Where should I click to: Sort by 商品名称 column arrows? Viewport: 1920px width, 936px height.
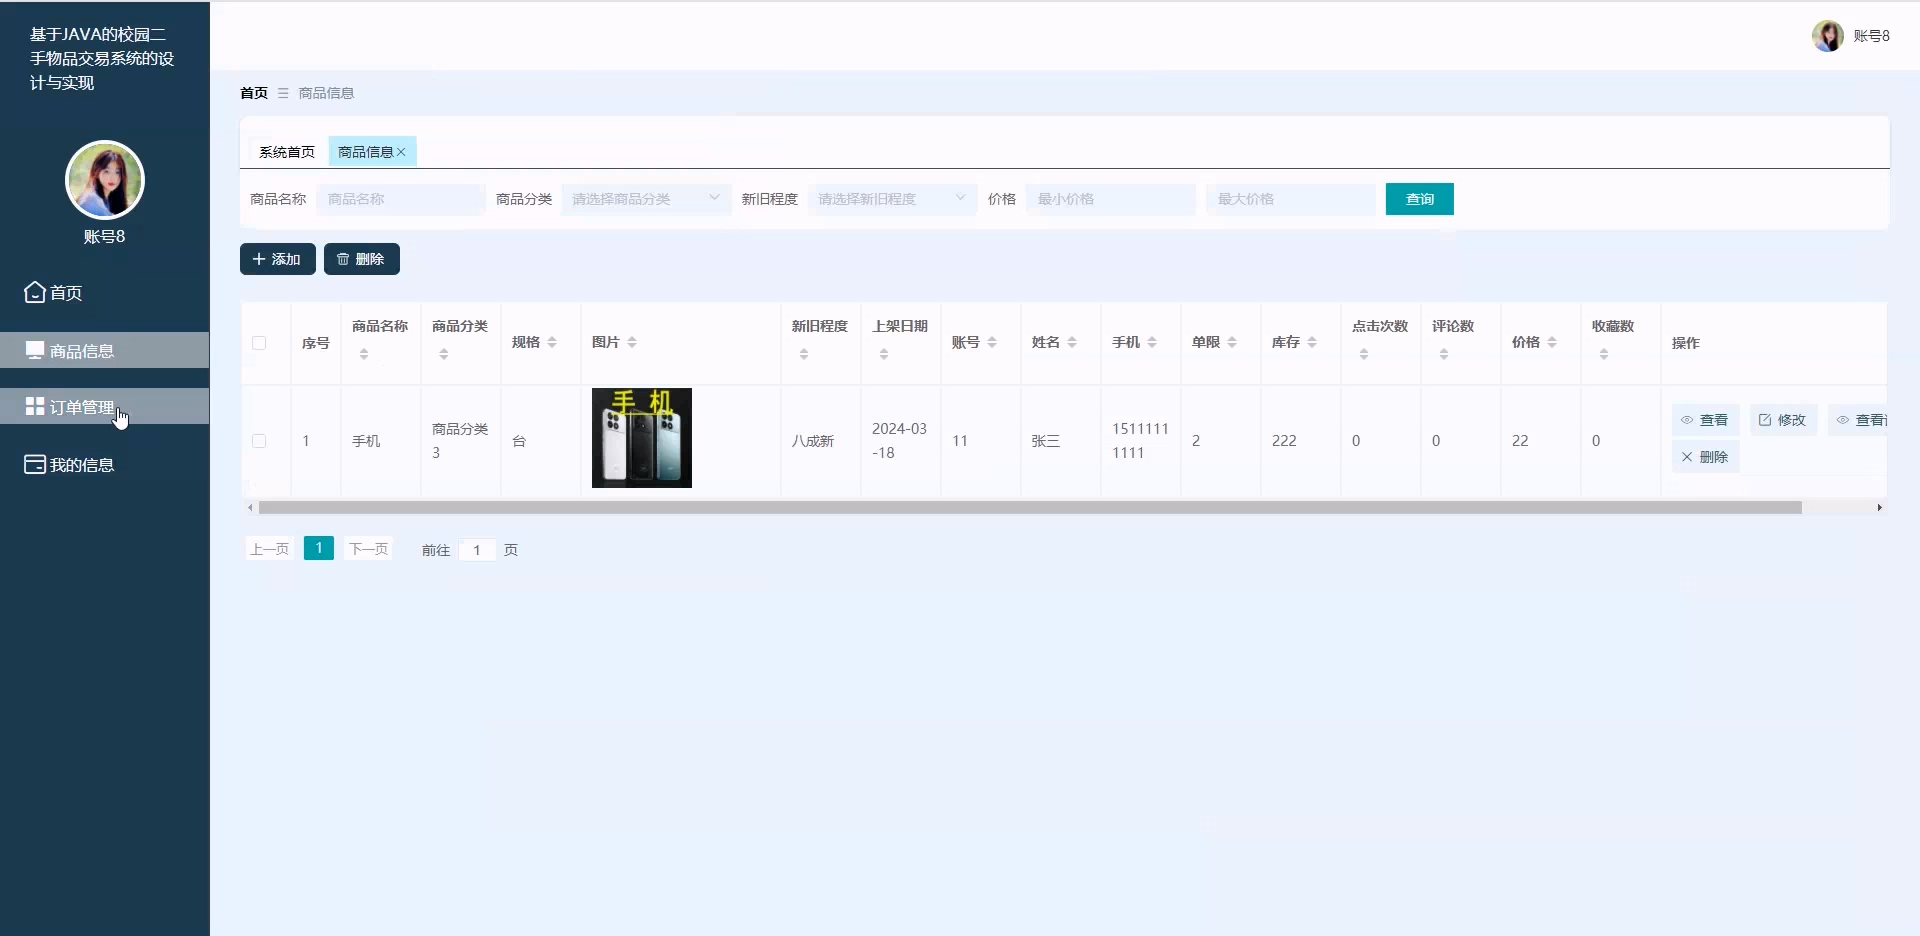click(x=364, y=354)
